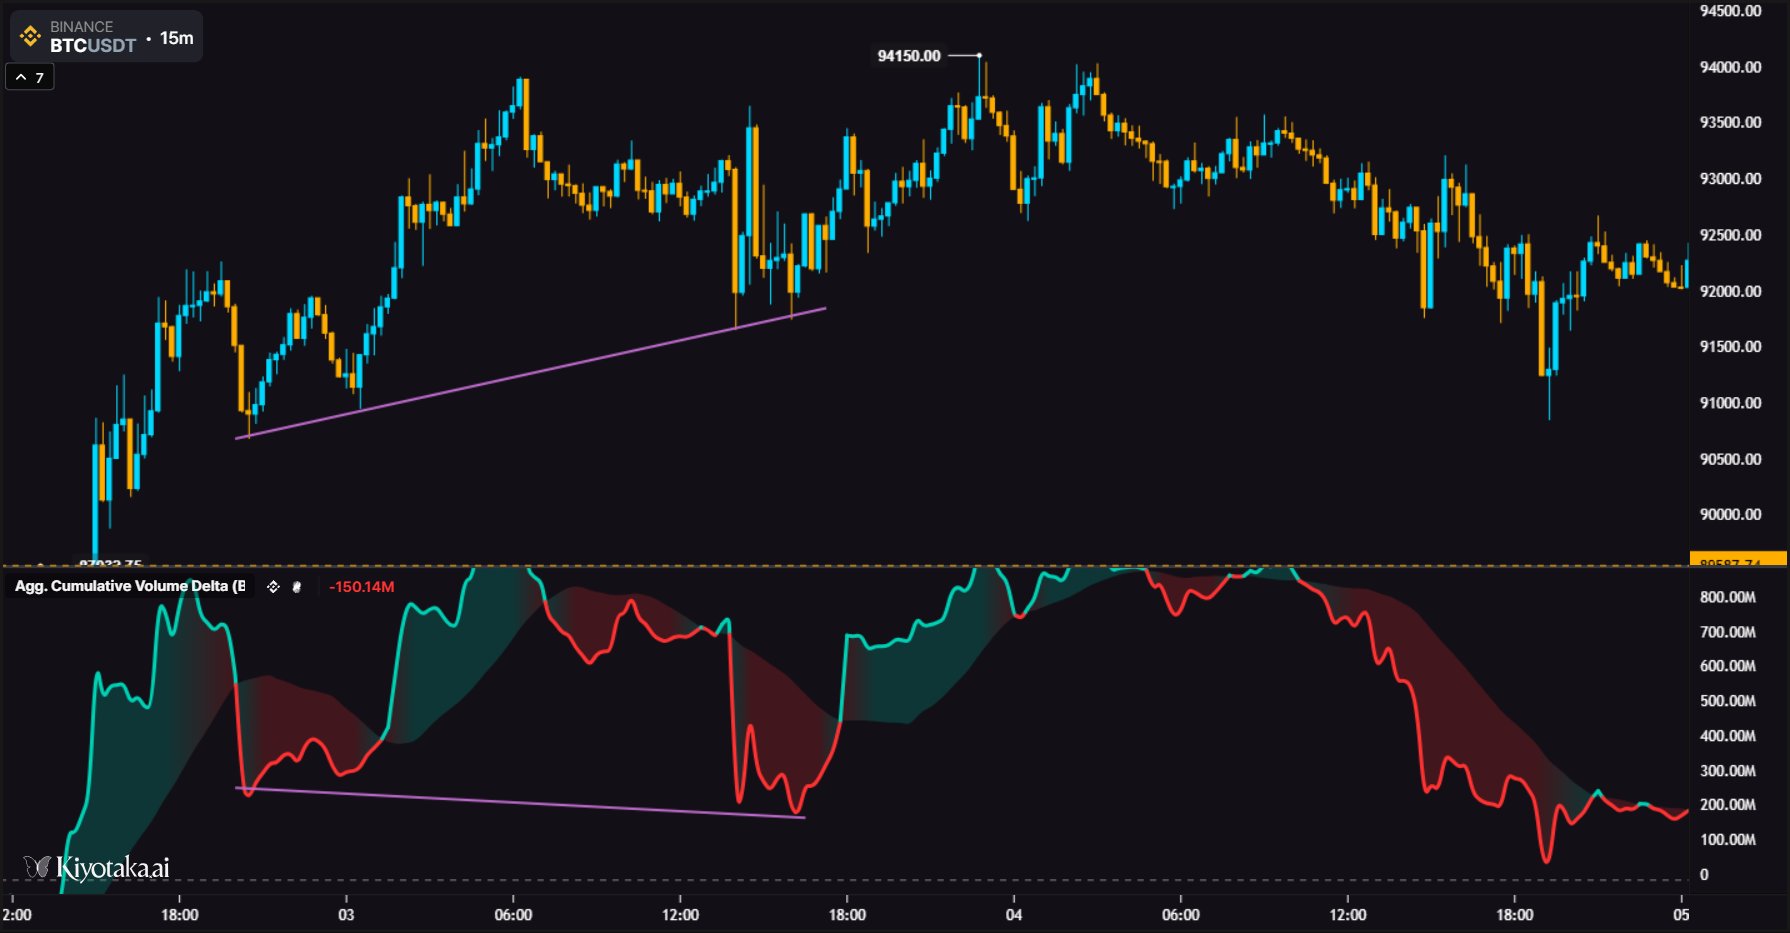Viewport: 1790px width, 933px height.
Task: Open the BTCUSDT symbol selector
Action: pos(93,46)
